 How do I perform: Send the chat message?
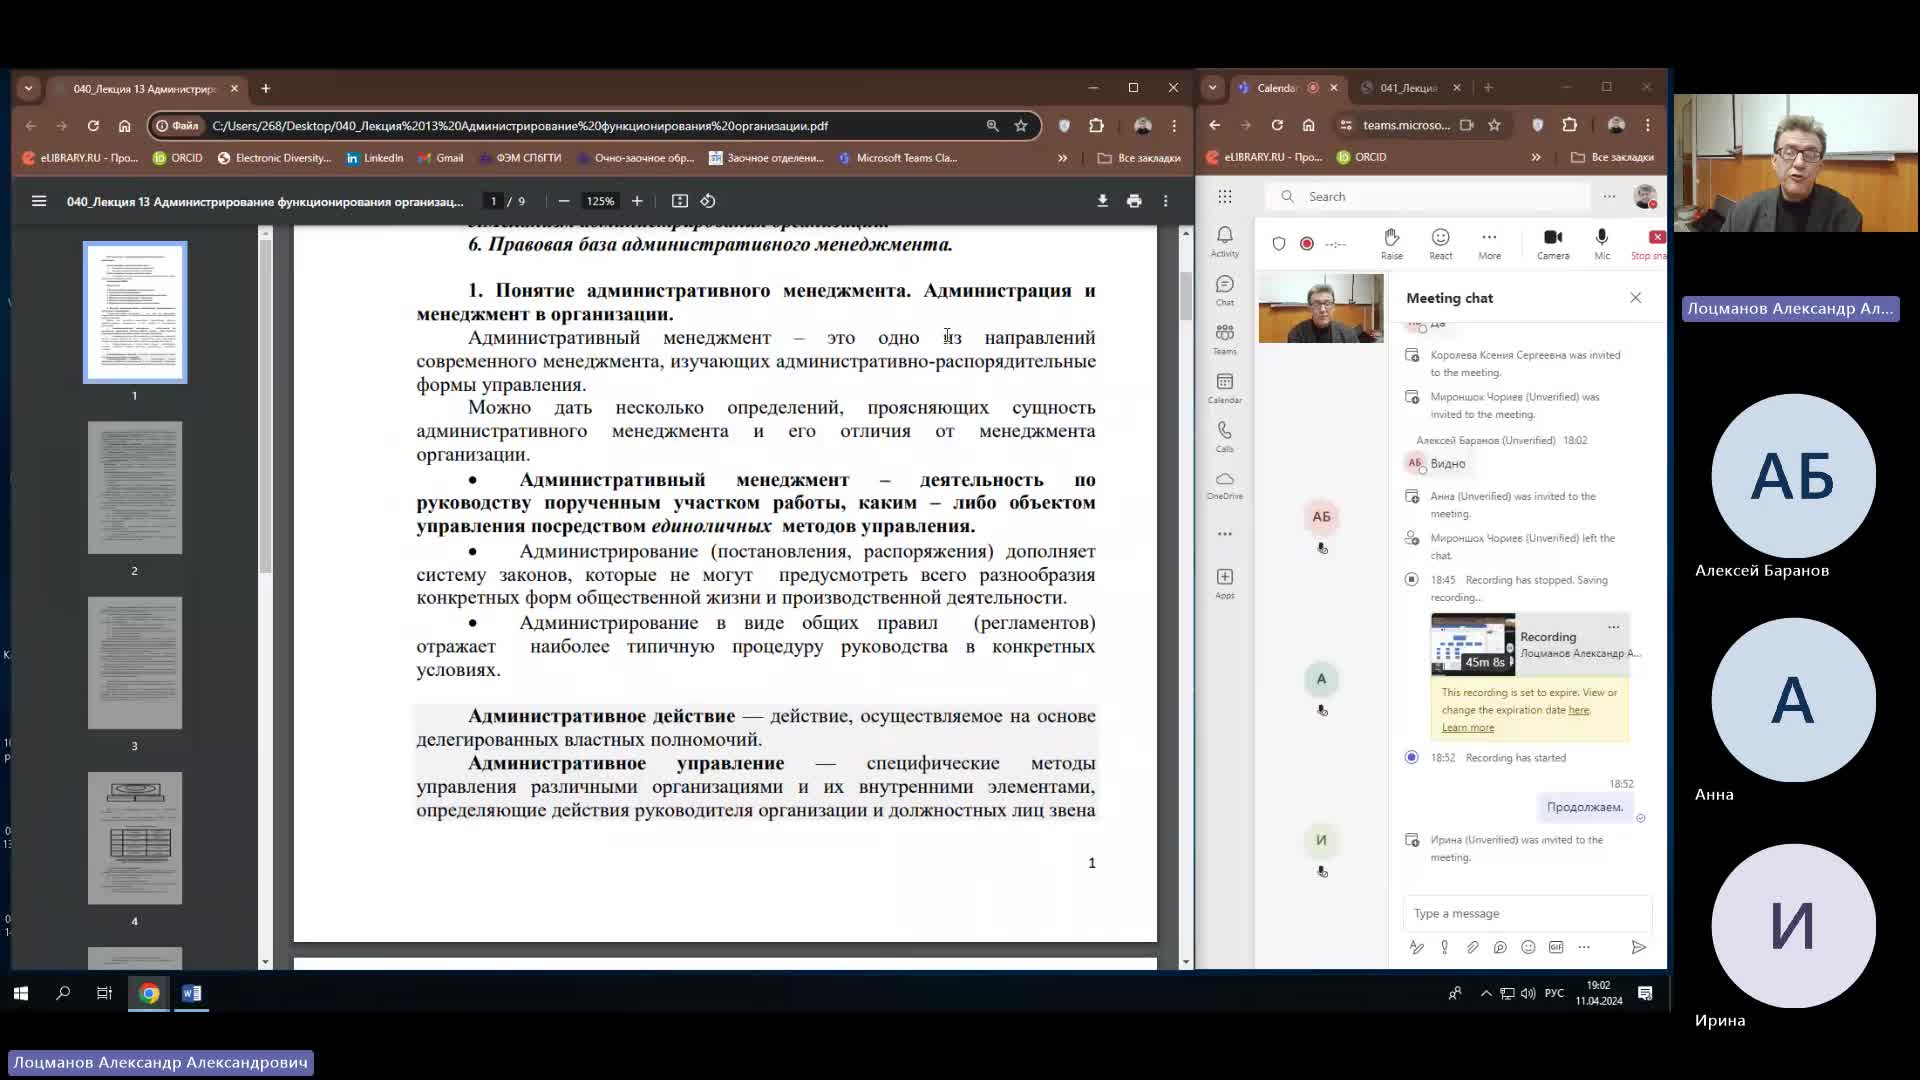click(x=1638, y=947)
